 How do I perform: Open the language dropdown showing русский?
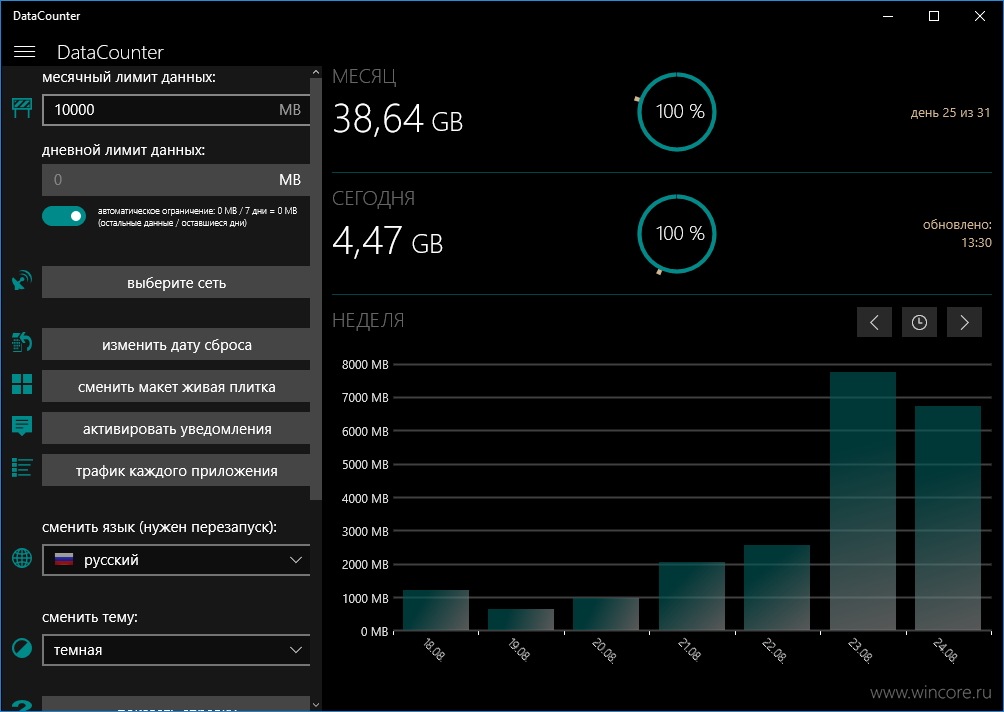pyautogui.click(x=176, y=560)
